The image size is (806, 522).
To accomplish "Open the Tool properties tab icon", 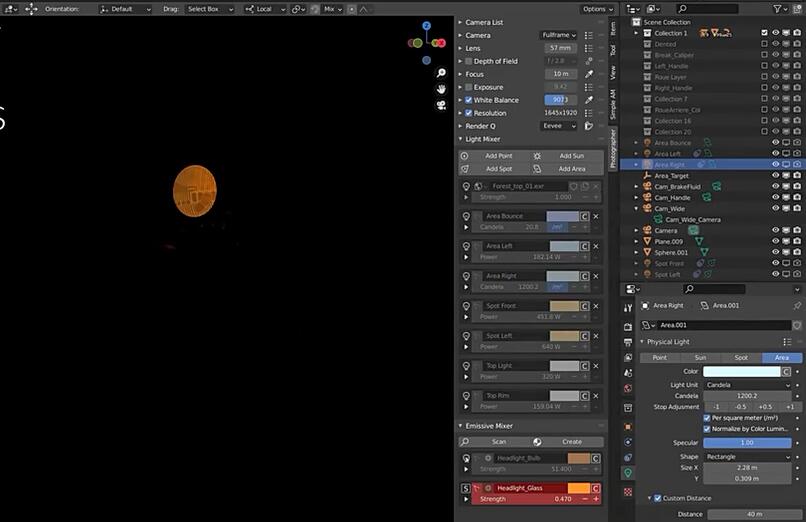I will coord(628,308).
